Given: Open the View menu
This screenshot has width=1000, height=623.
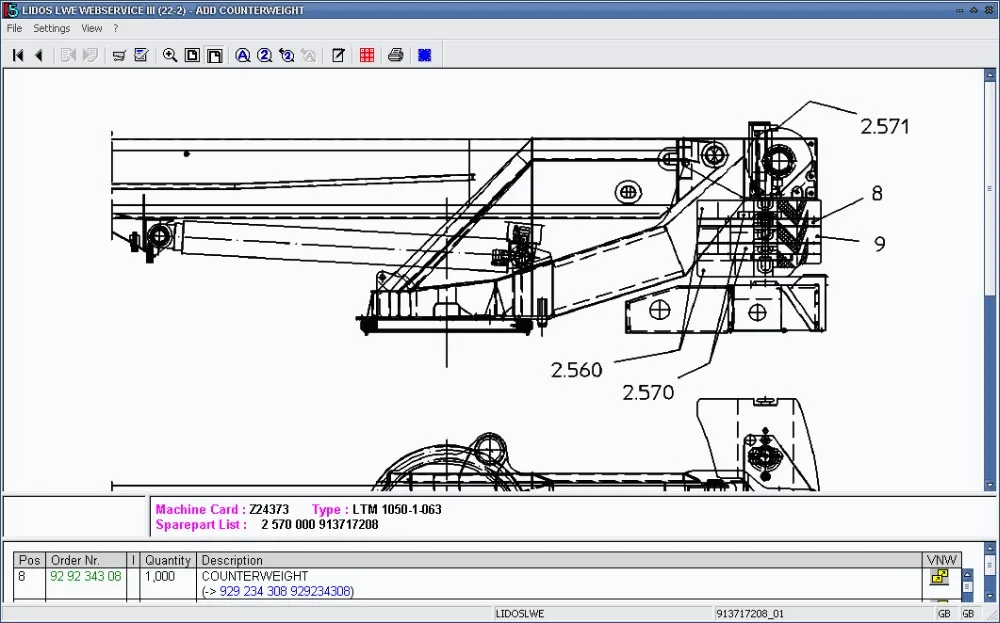Looking at the screenshot, I should 91,28.
